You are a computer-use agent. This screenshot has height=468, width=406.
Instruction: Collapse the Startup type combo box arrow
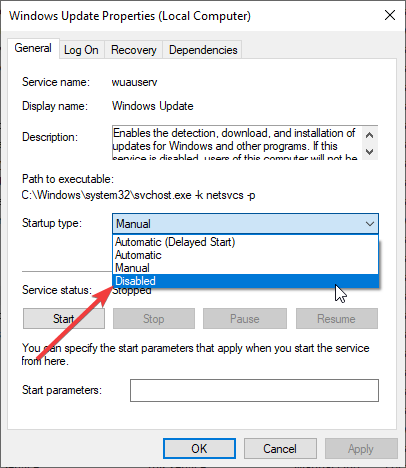pyautogui.click(x=370, y=224)
